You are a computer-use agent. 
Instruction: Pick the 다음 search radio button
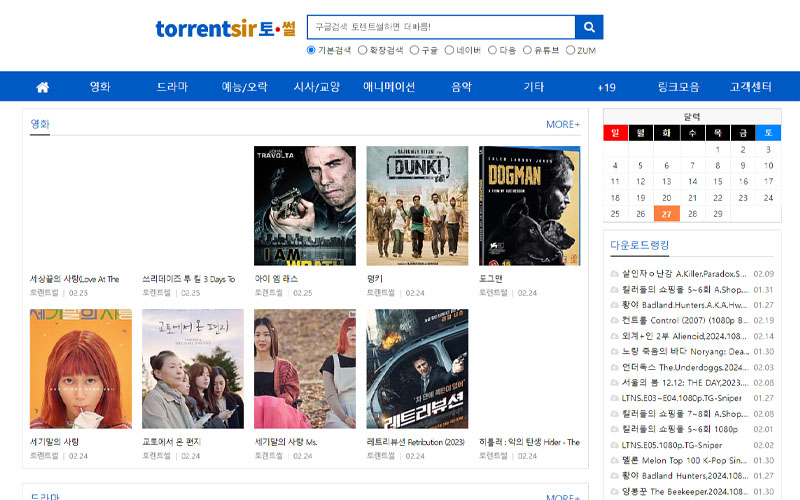click(492, 50)
